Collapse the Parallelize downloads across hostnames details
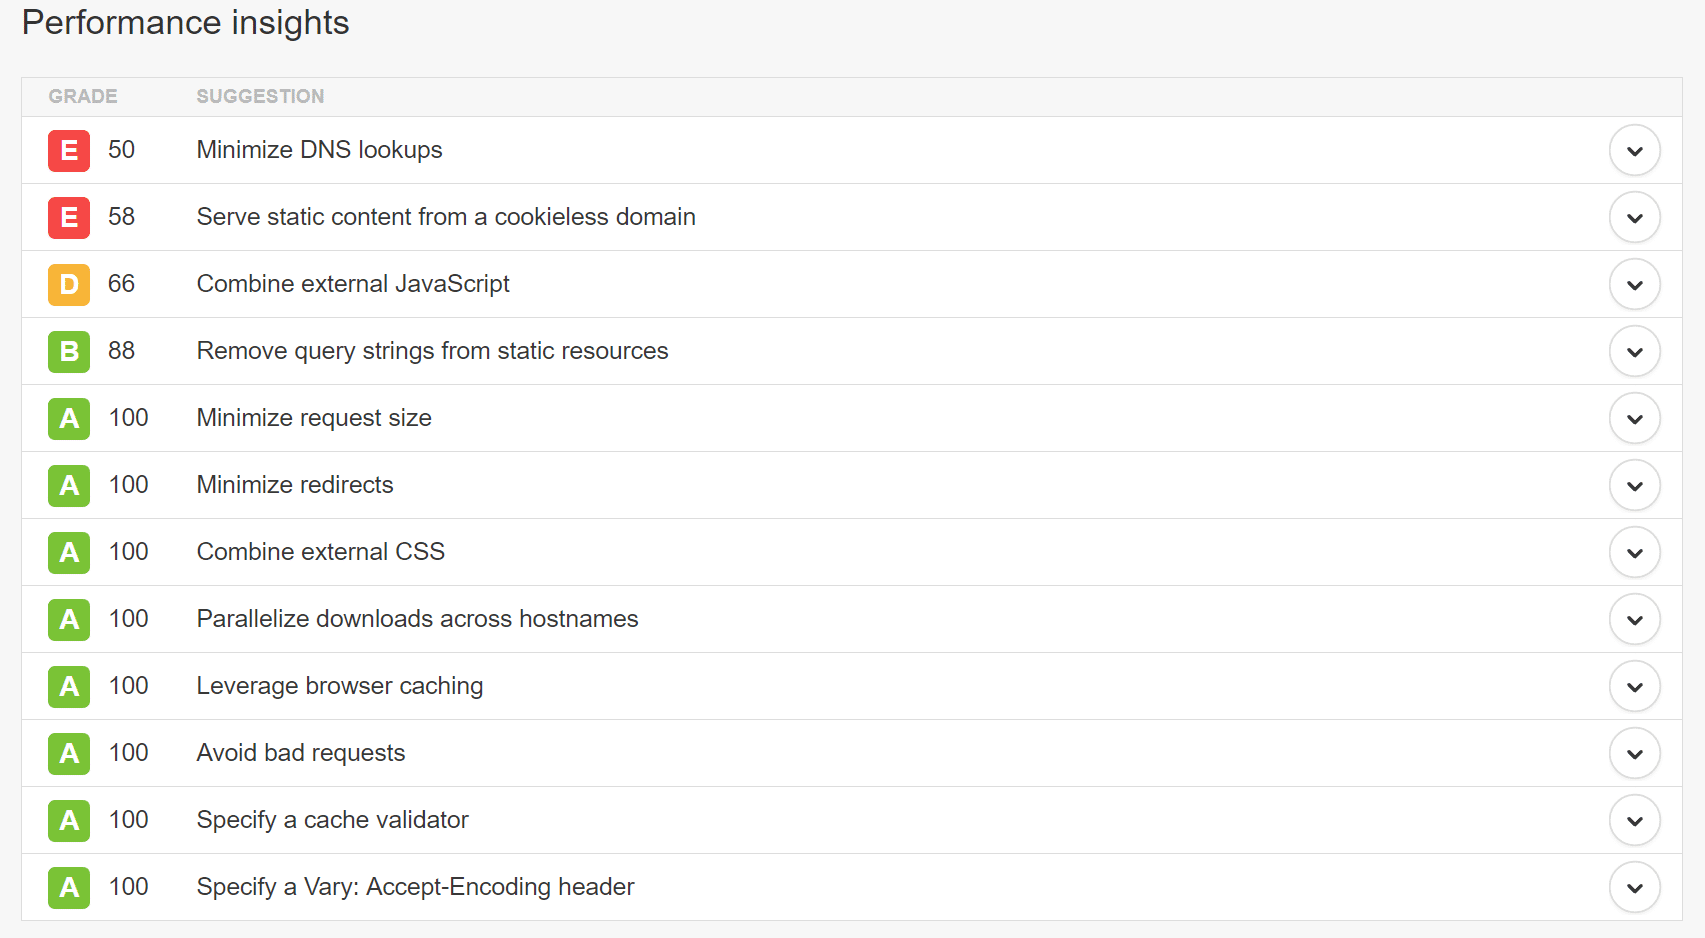 coord(1635,619)
